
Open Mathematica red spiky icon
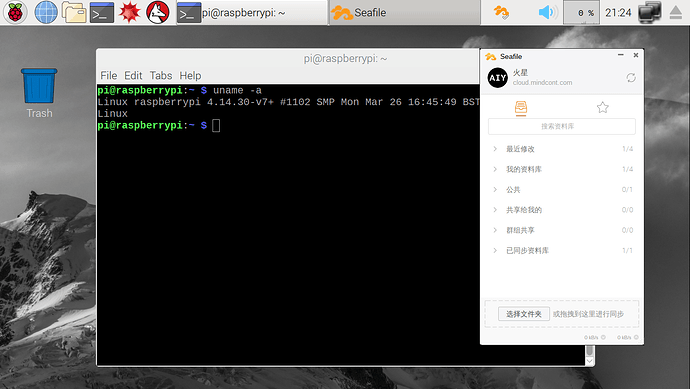(129, 12)
